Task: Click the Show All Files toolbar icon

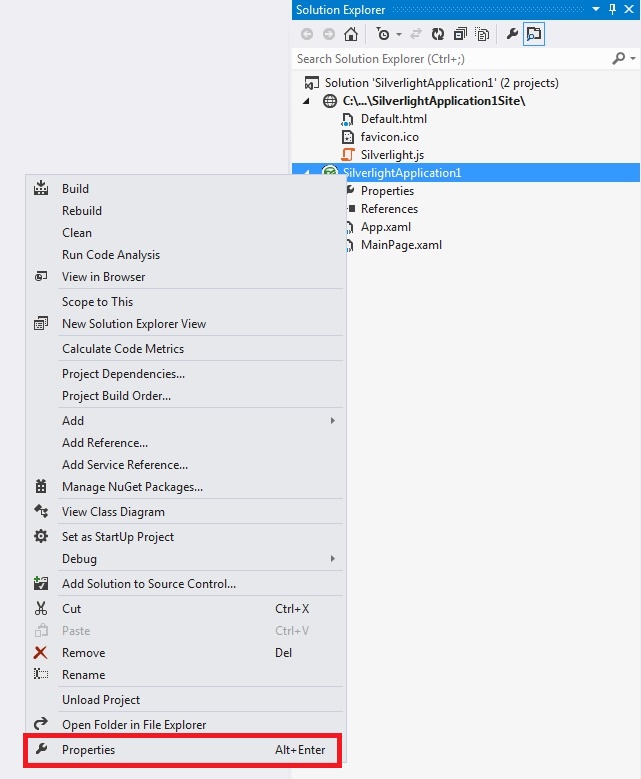Action: [483, 34]
